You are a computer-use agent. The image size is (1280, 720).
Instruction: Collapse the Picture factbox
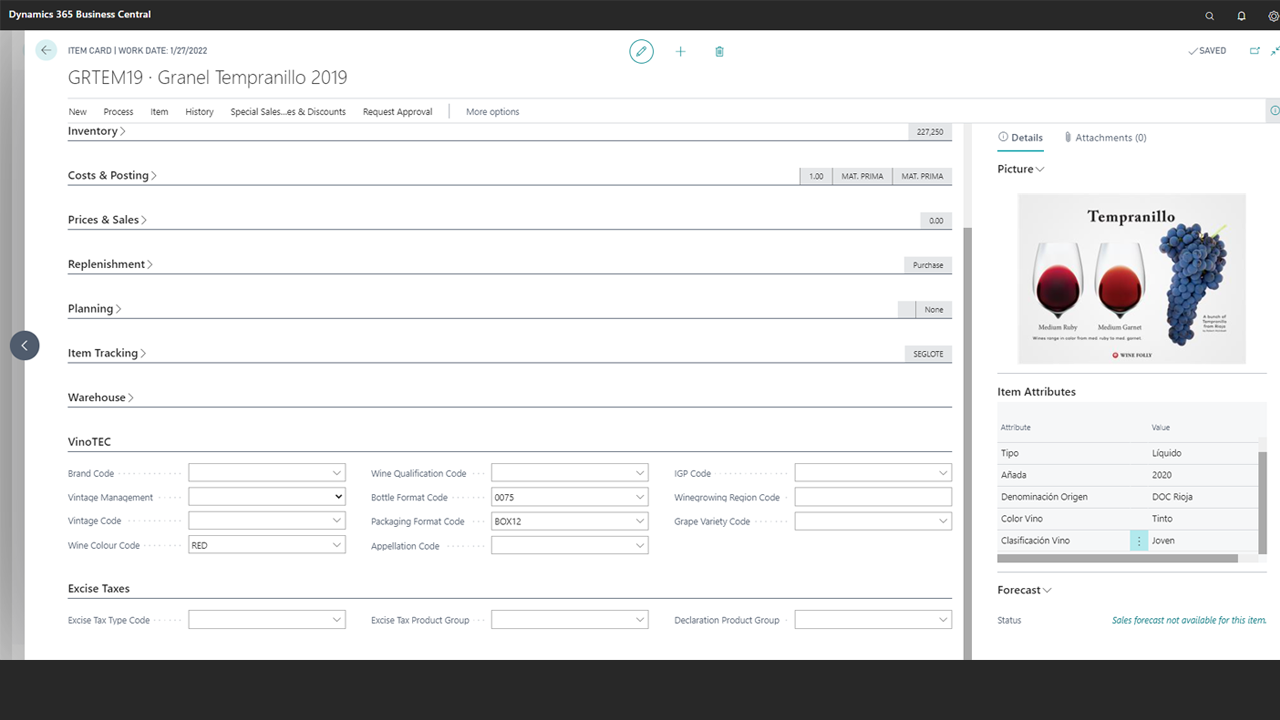(x=1021, y=169)
